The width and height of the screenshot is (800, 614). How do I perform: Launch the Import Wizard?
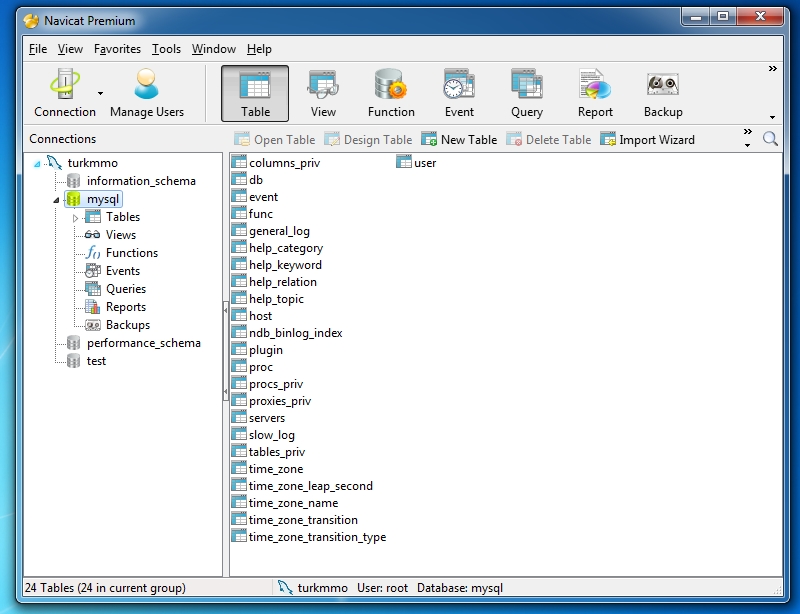click(x=647, y=139)
